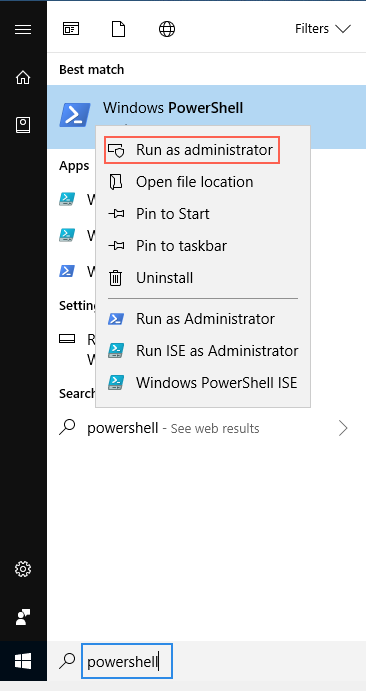Expand the web results chevron arrow
The image size is (366, 691).
pos(343,428)
